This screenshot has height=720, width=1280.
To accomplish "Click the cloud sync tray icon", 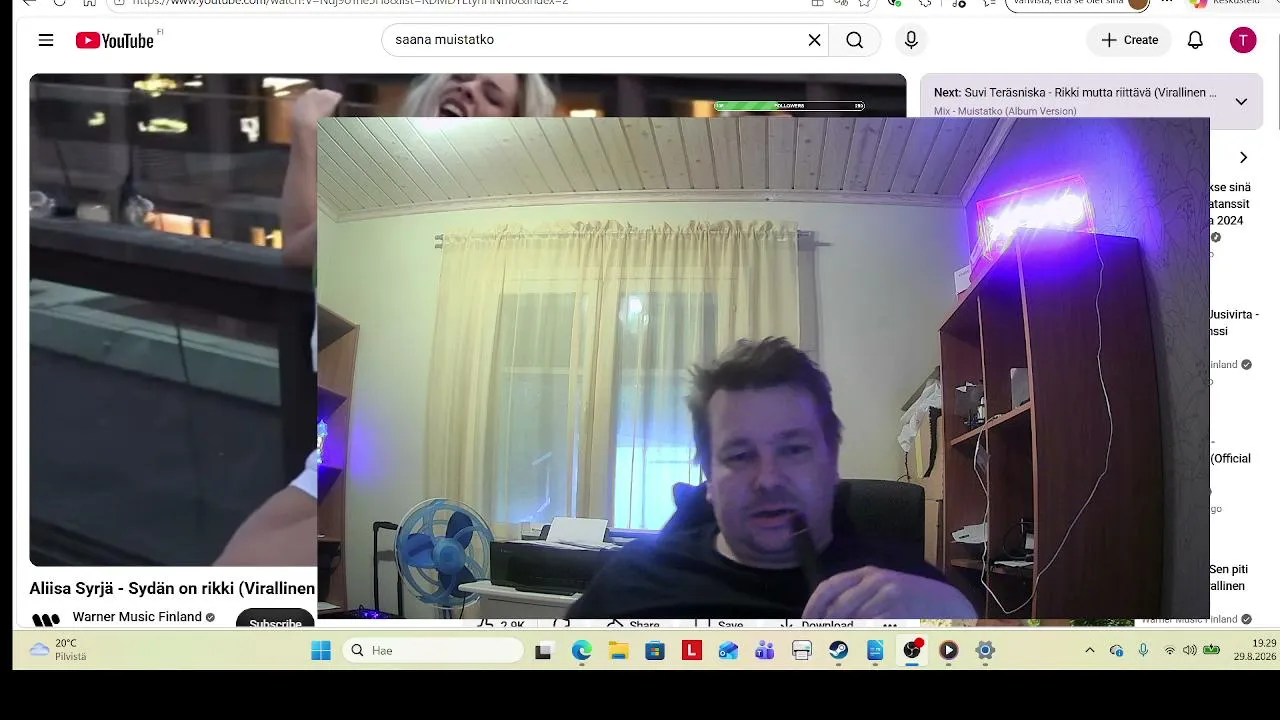I will point(1117,651).
